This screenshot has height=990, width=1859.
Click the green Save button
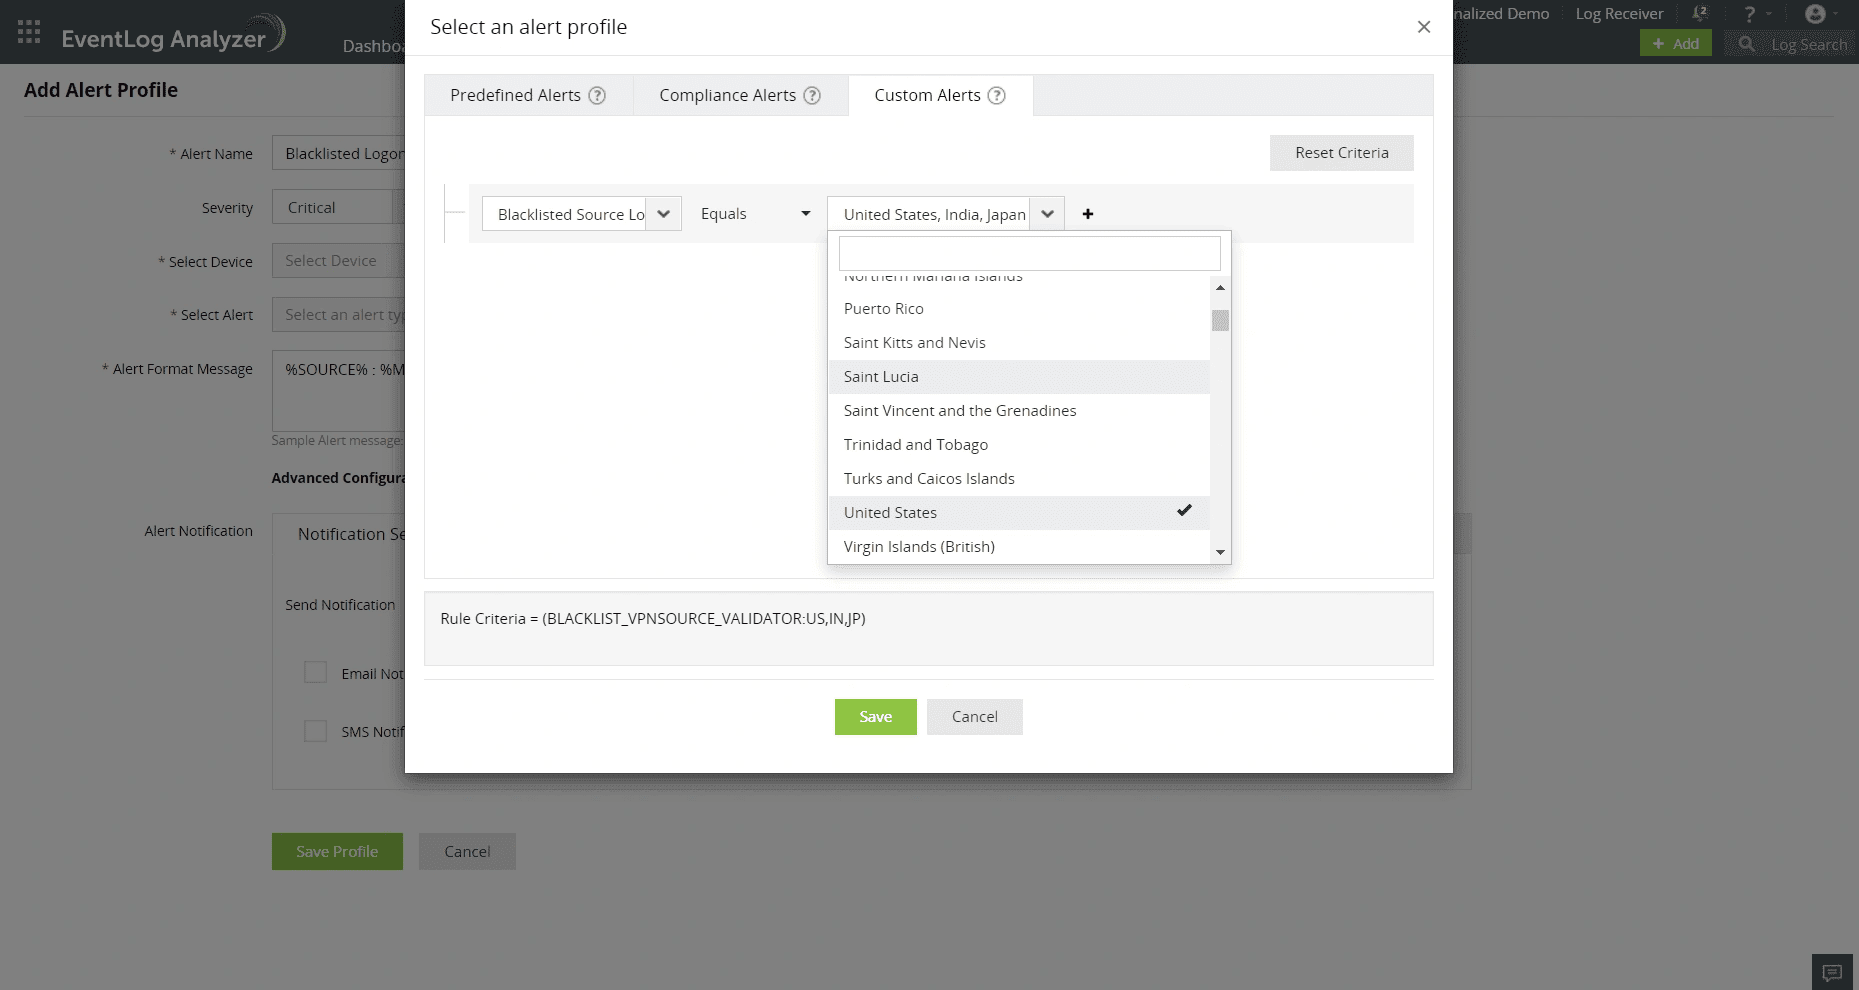[876, 717]
